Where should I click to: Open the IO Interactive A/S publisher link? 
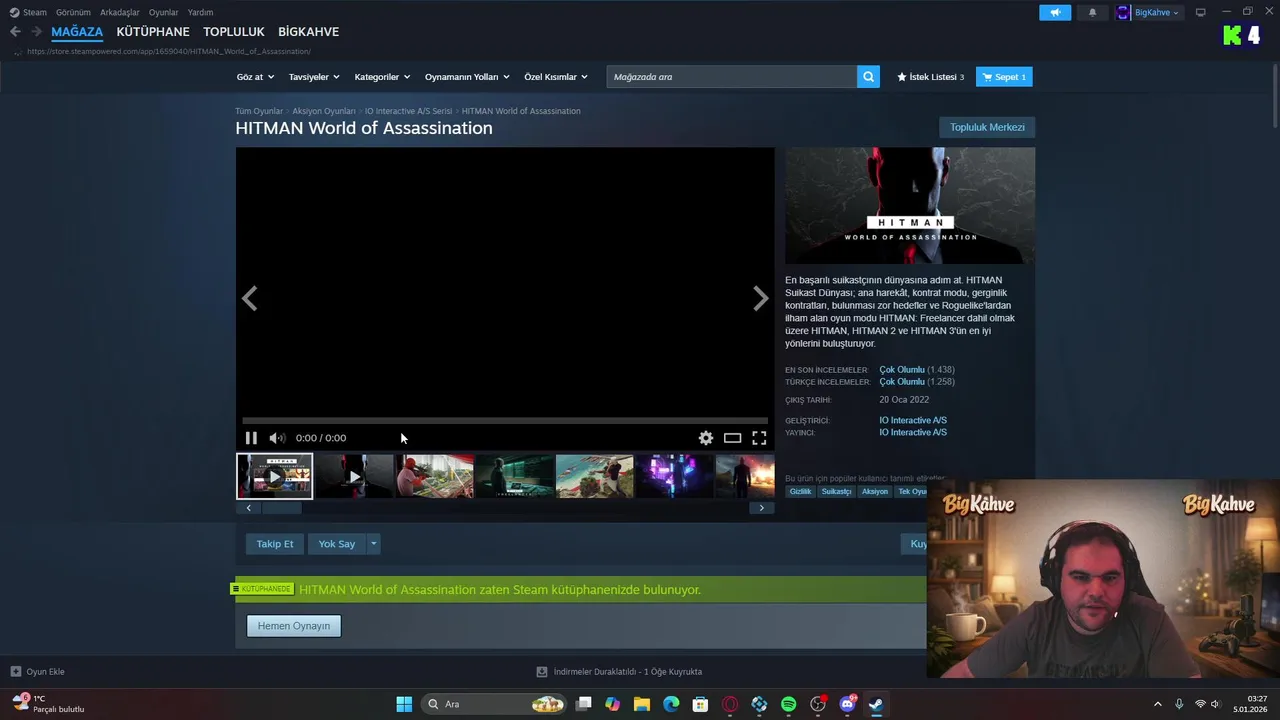coord(913,433)
